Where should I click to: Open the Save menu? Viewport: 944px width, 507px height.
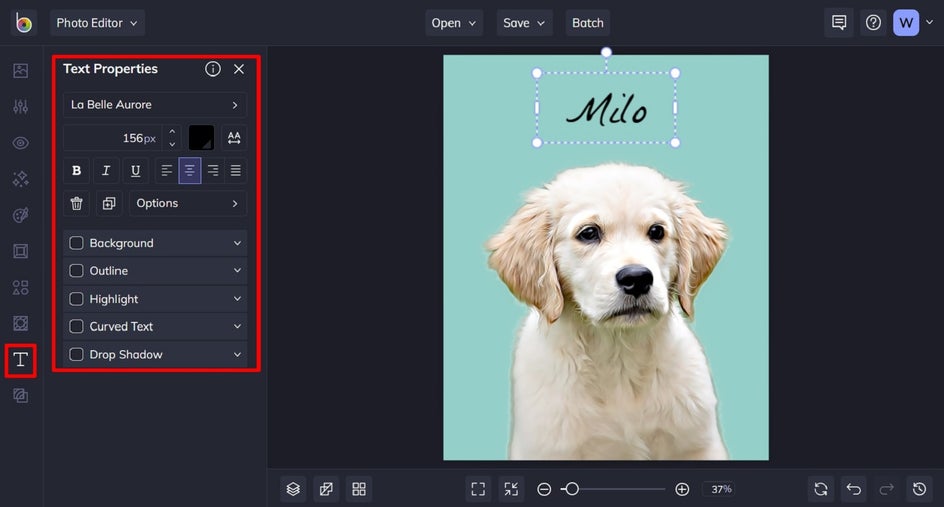[524, 23]
